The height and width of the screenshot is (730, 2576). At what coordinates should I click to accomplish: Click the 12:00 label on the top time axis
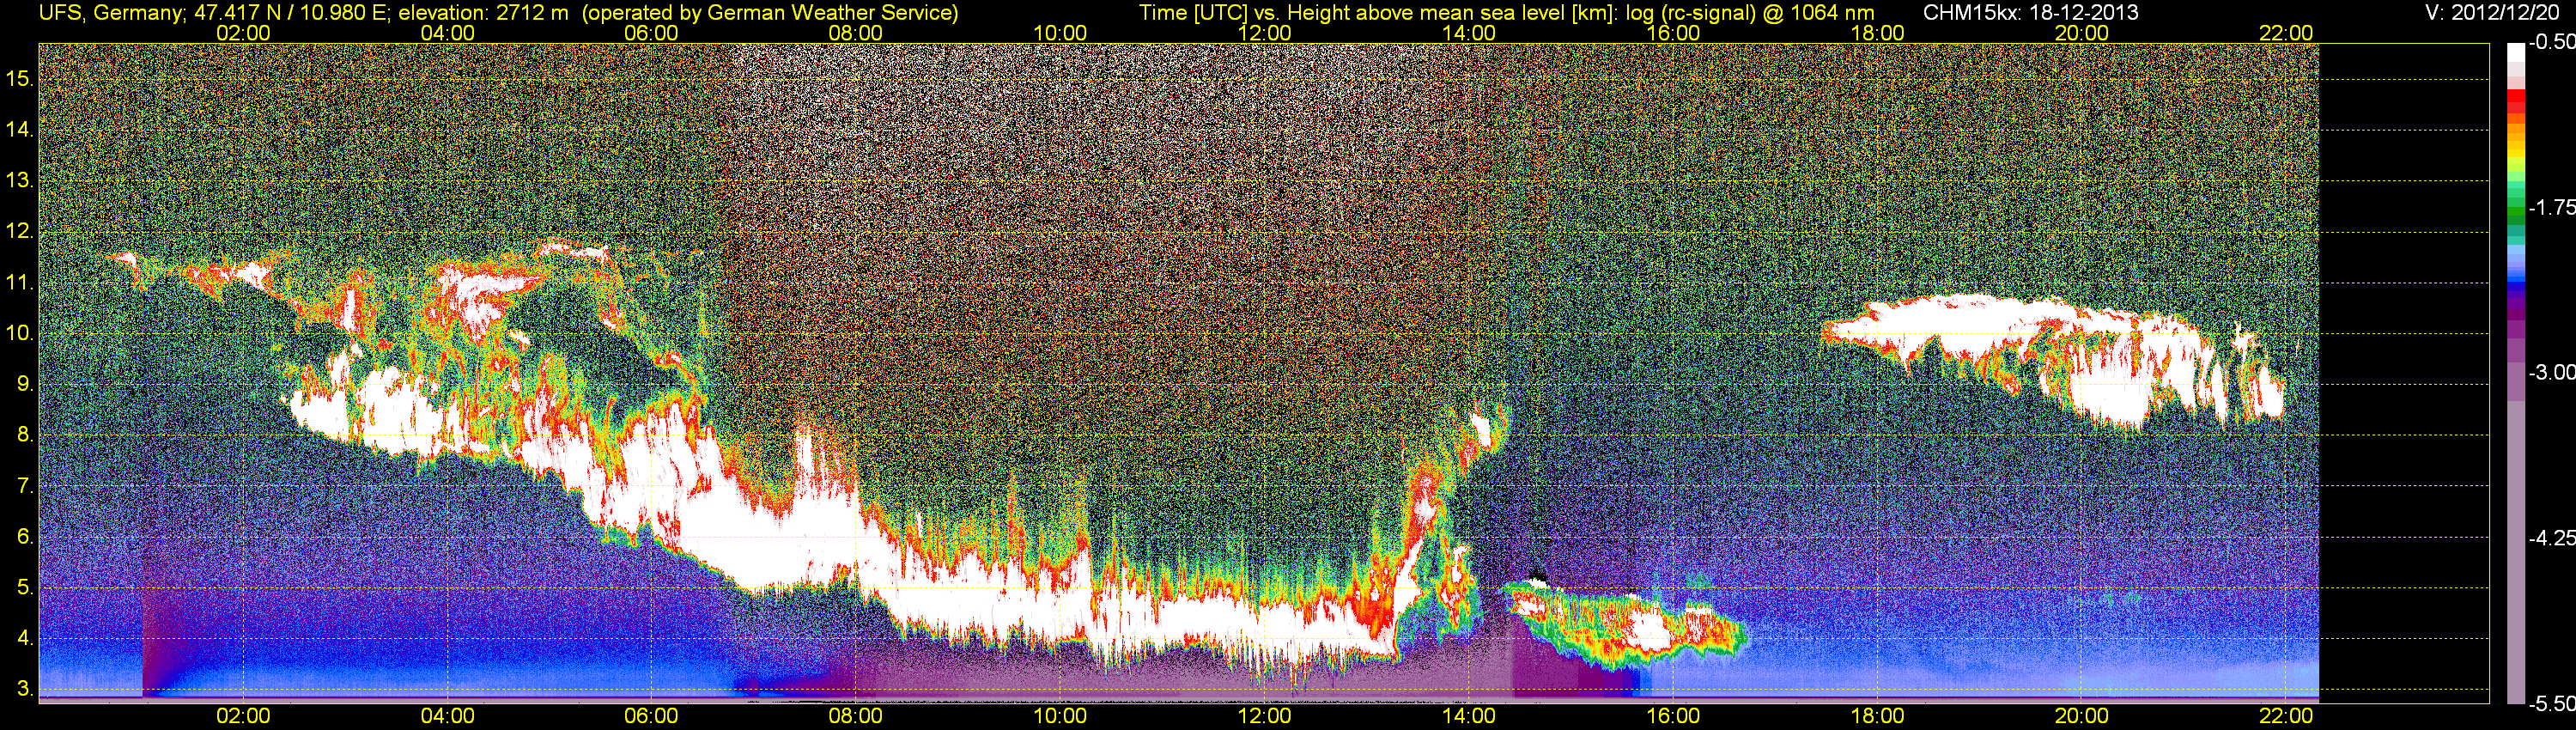click(1264, 32)
